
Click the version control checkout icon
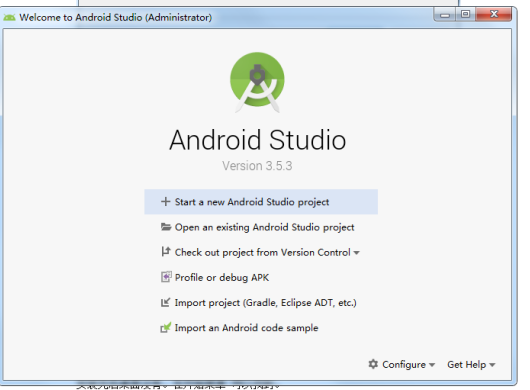click(165, 251)
